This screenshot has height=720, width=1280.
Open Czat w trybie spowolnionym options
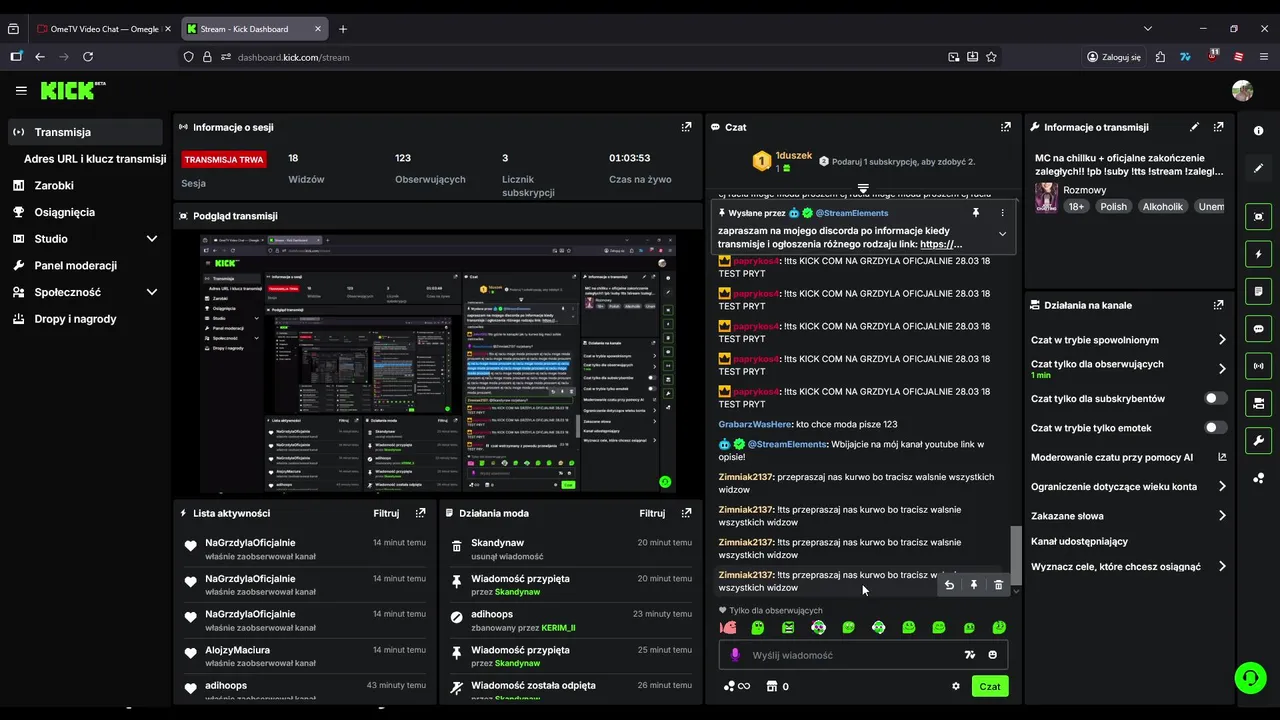click(x=1128, y=340)
